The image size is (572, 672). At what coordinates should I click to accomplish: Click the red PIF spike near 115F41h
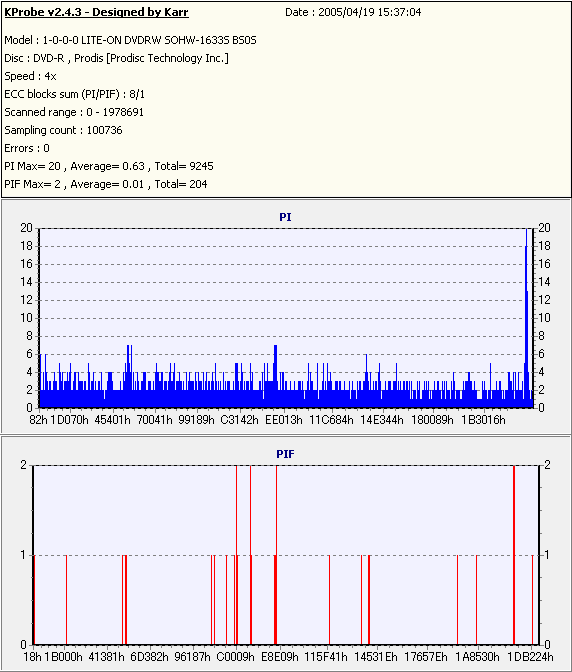(x=329, y=600)
